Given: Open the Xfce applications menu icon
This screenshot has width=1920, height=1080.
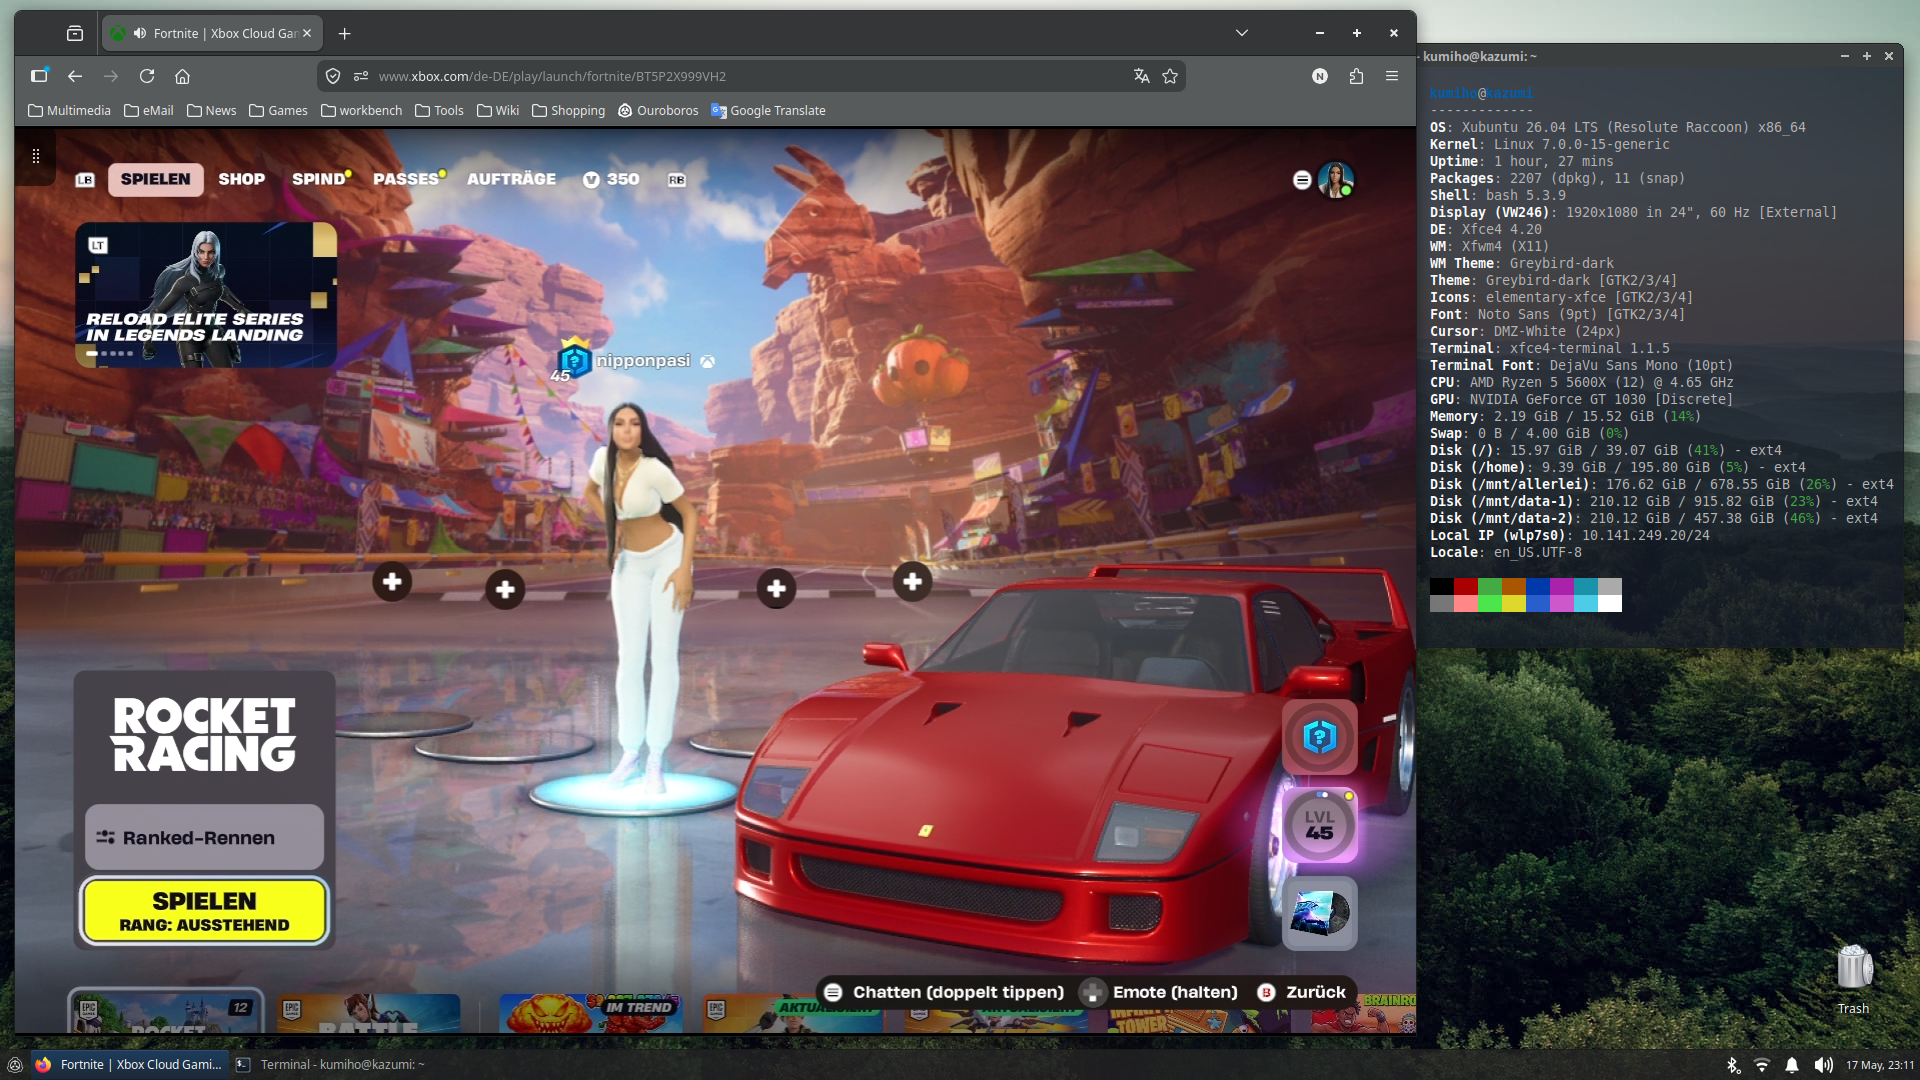Looking at the screenshot, I should pos(15,1064).
